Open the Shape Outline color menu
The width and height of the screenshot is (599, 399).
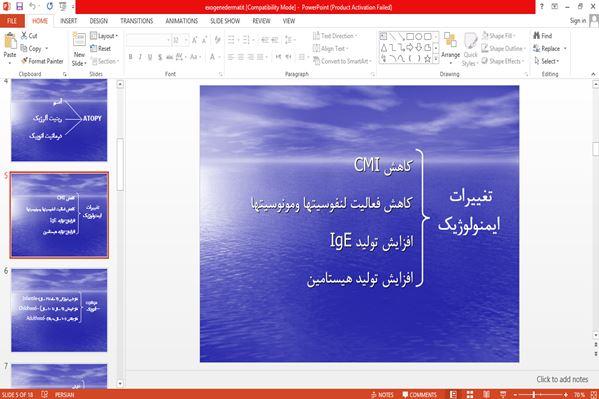pyautogui.click(x=503, y=49)
